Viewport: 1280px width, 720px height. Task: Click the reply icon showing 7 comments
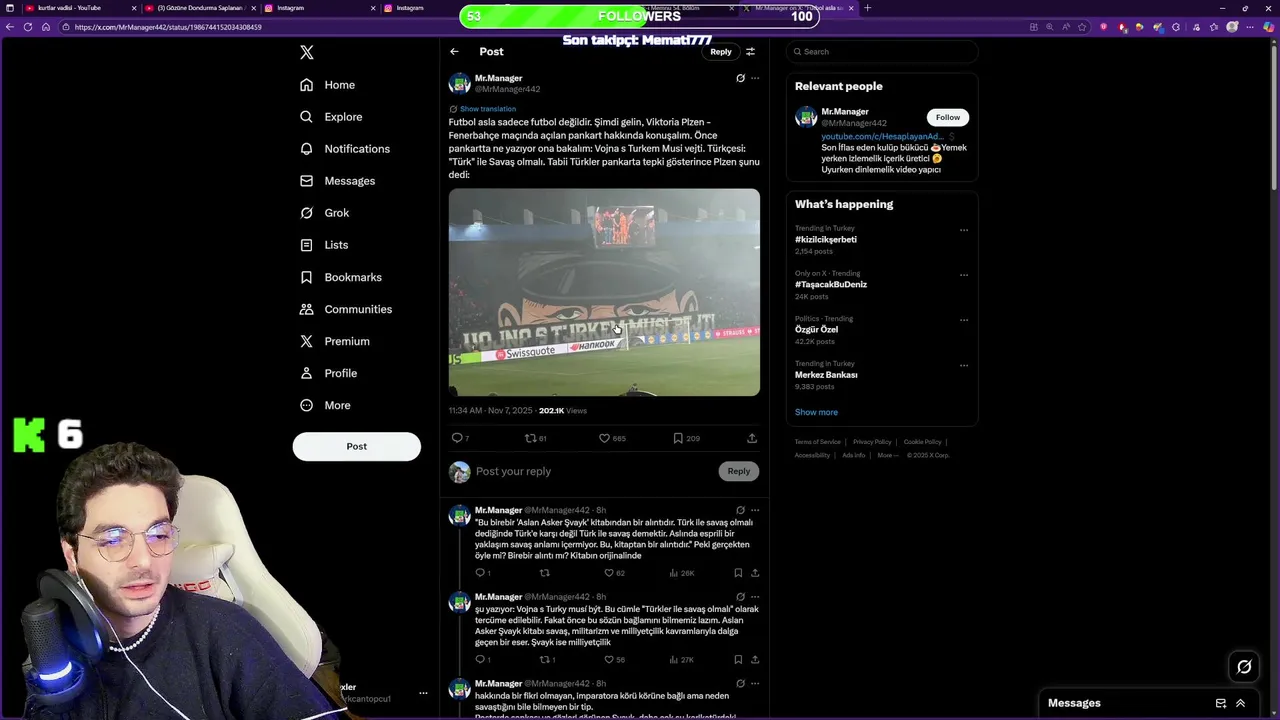point(460,438)
